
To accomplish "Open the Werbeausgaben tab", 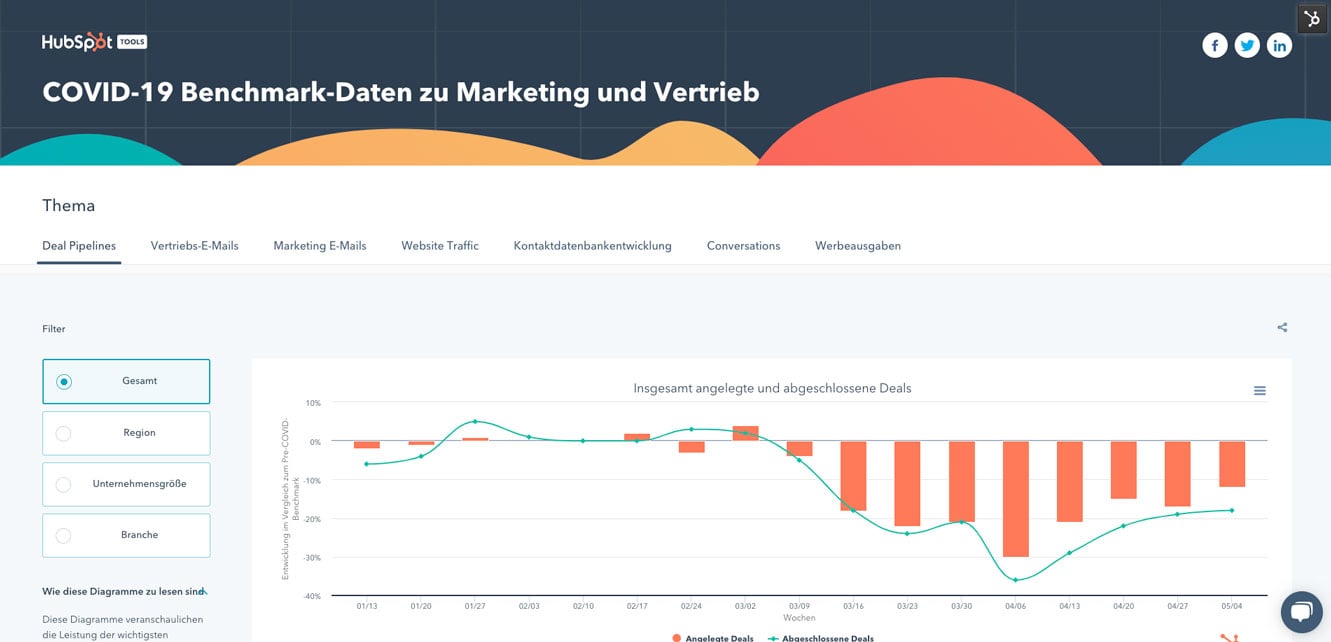I will point(858,246).
